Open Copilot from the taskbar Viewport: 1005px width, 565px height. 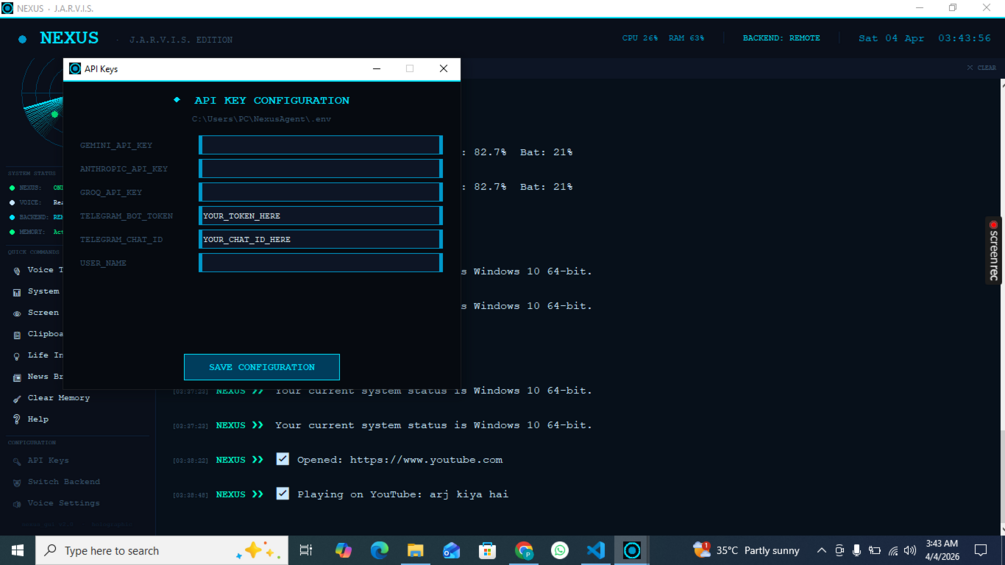343,550
